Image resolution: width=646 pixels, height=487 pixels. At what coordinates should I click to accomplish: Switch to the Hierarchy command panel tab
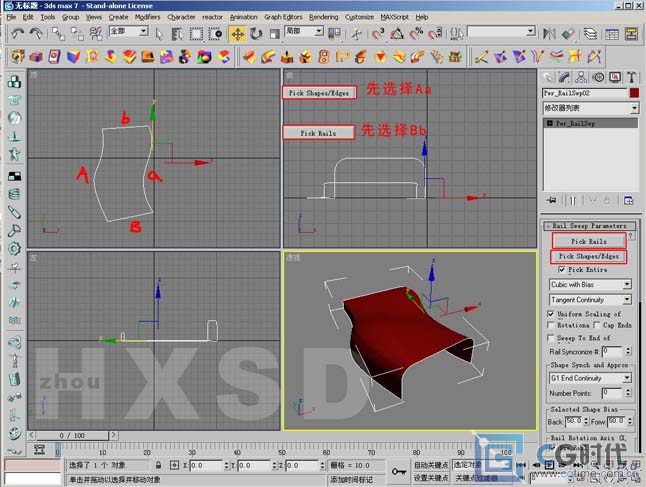coord(581,77)
